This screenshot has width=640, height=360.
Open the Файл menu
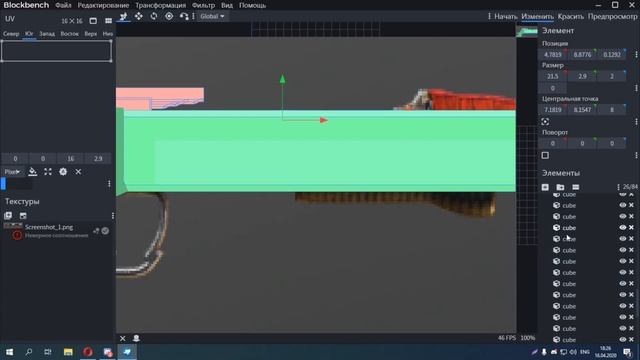(63, 5)
